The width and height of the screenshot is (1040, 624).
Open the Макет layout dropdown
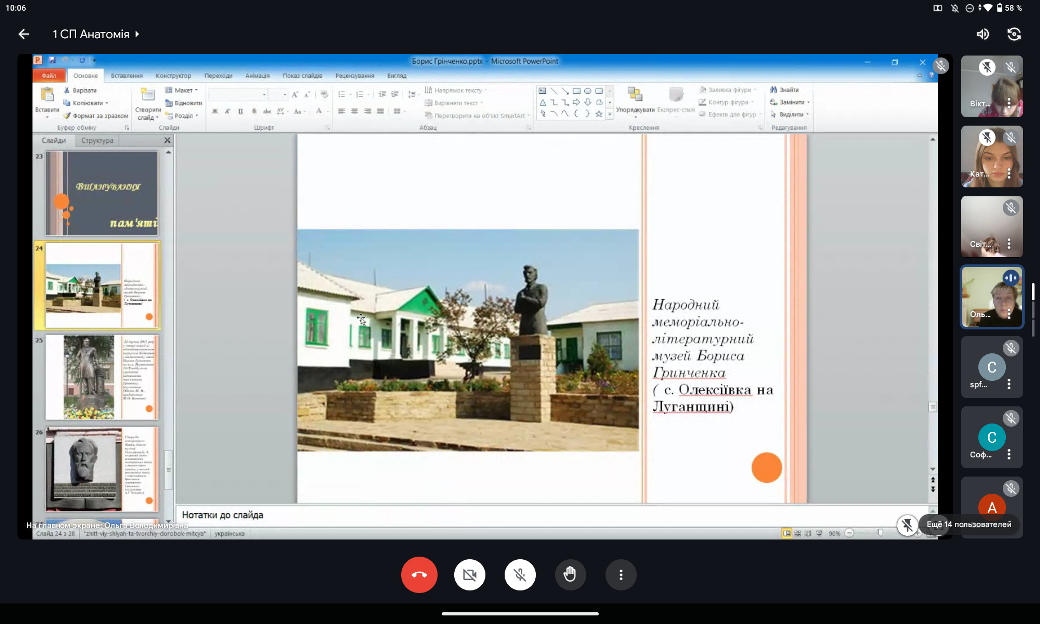(x=183, y=90)
